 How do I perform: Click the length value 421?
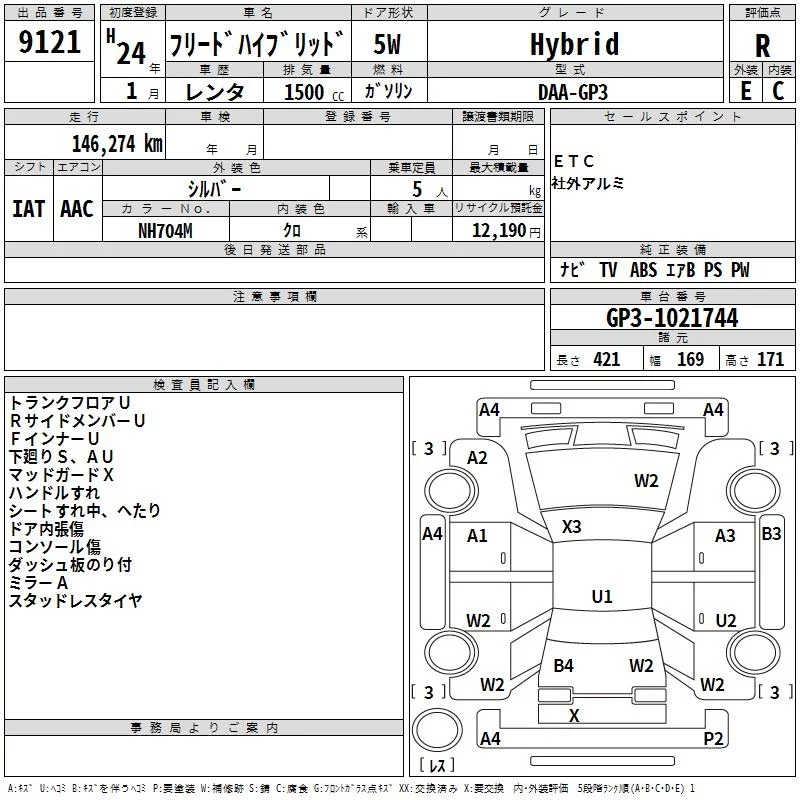(x=606, y=360)
